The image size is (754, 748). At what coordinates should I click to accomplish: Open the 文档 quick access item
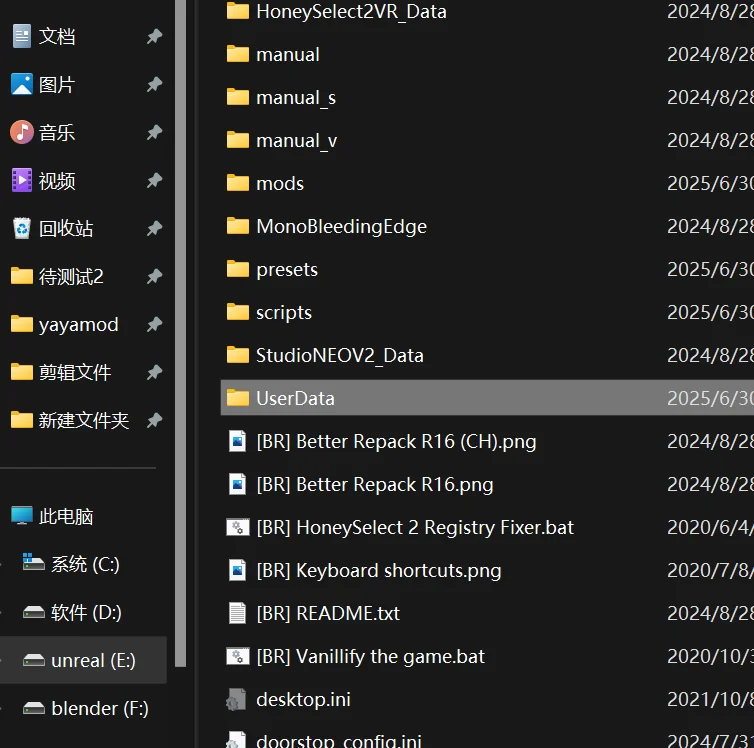coord(56,37)
